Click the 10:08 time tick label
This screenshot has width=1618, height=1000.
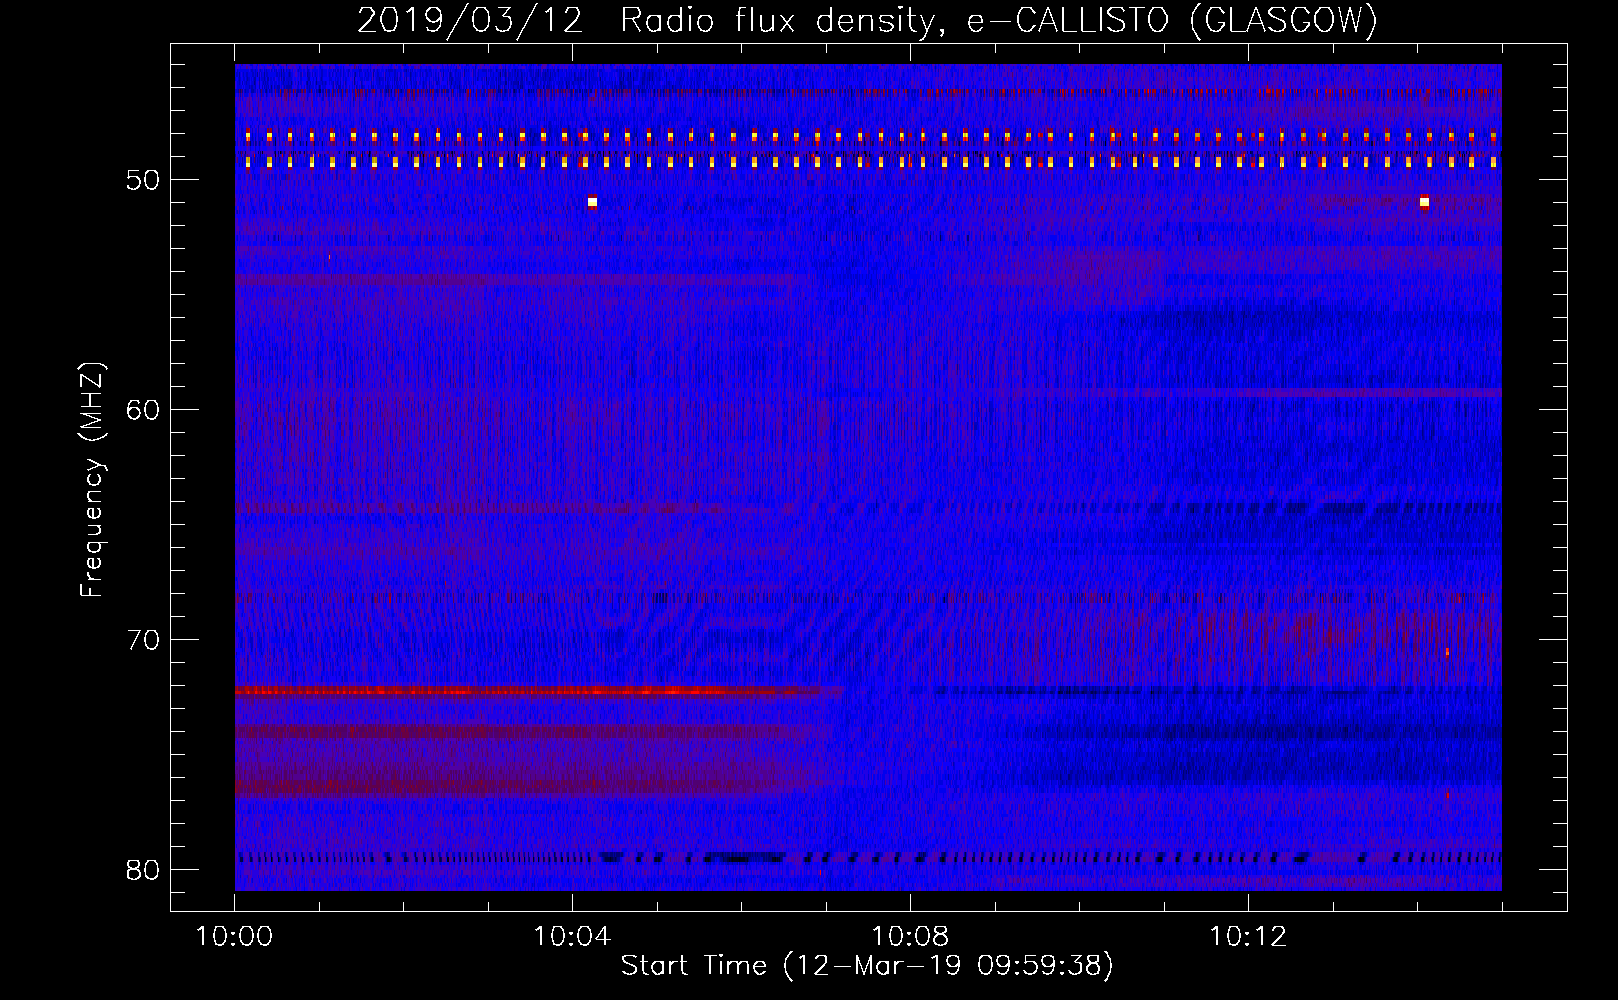click(910, 937)
